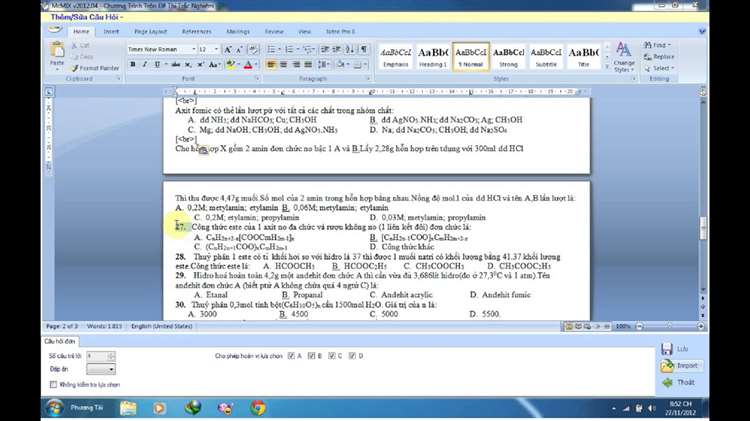The image size is (750, 421).
Task: Click the Format Painter tool
Action: pos(95,67)
